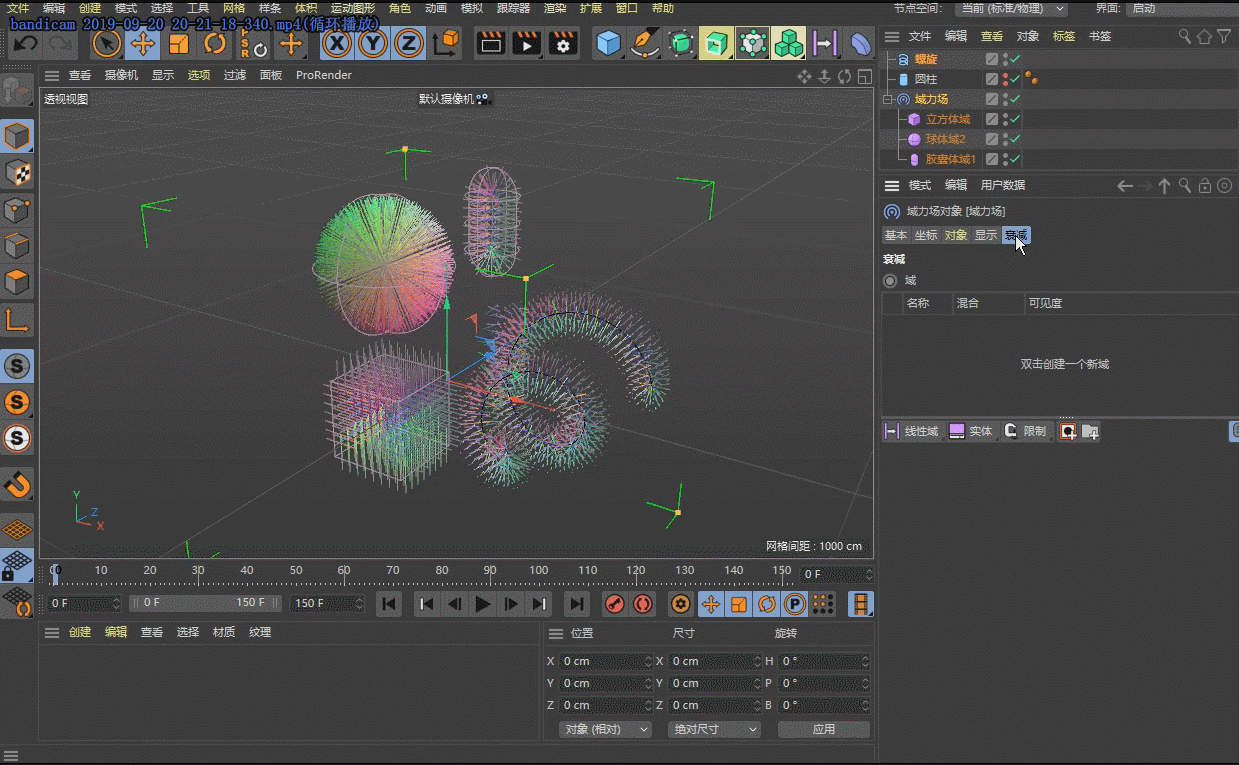Activate the Scale tool in top toolbar
Image resolution: width=1239 pixels, height=765 pixels.
pyautogui.click(x=179, y=44)
